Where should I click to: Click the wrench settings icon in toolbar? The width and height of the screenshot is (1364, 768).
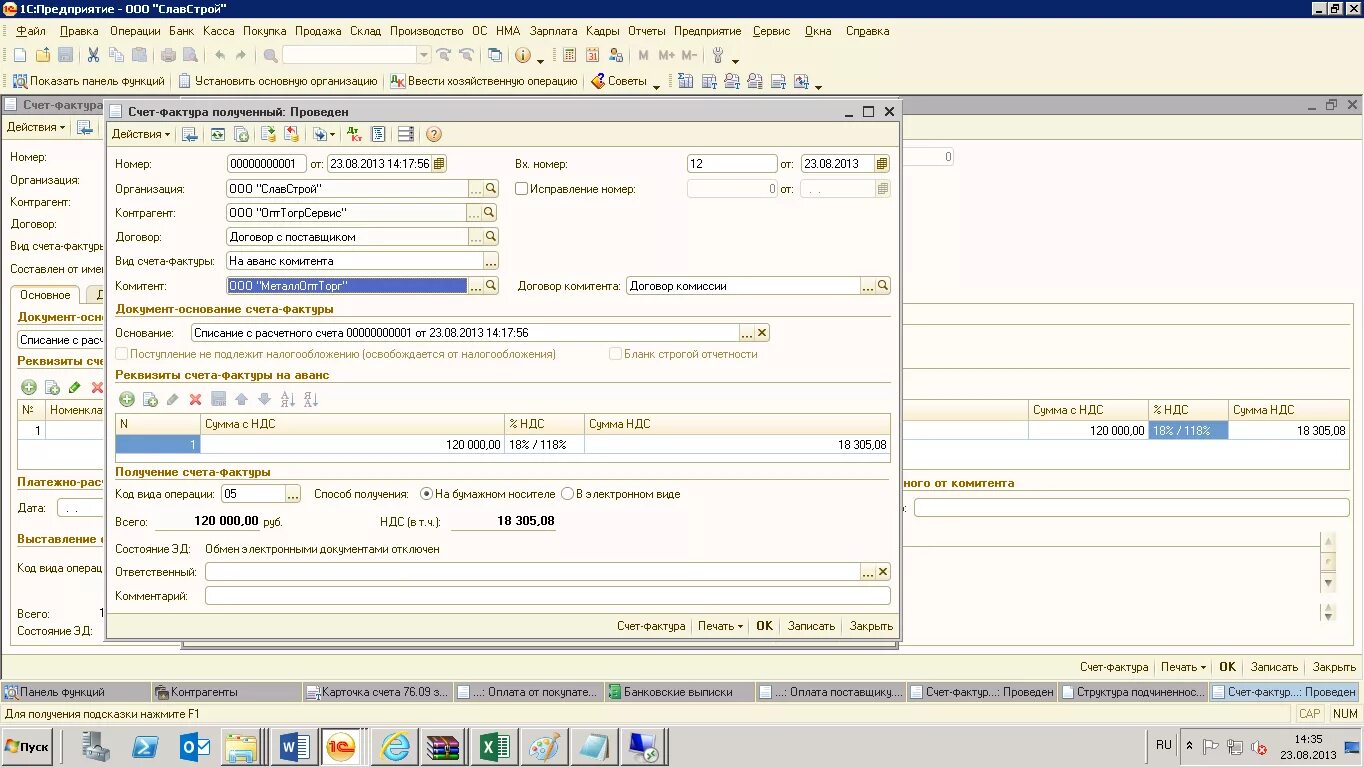[716, 56]
